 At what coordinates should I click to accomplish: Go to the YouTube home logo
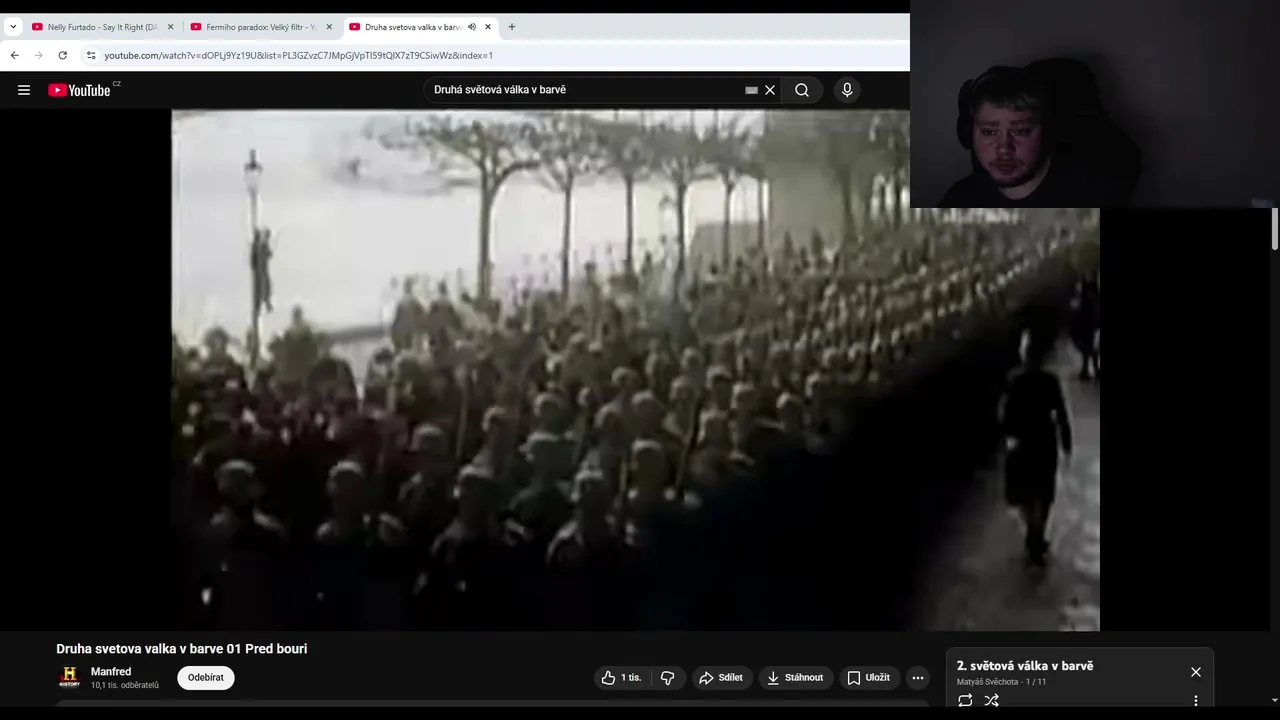click(x=79, y=90)
